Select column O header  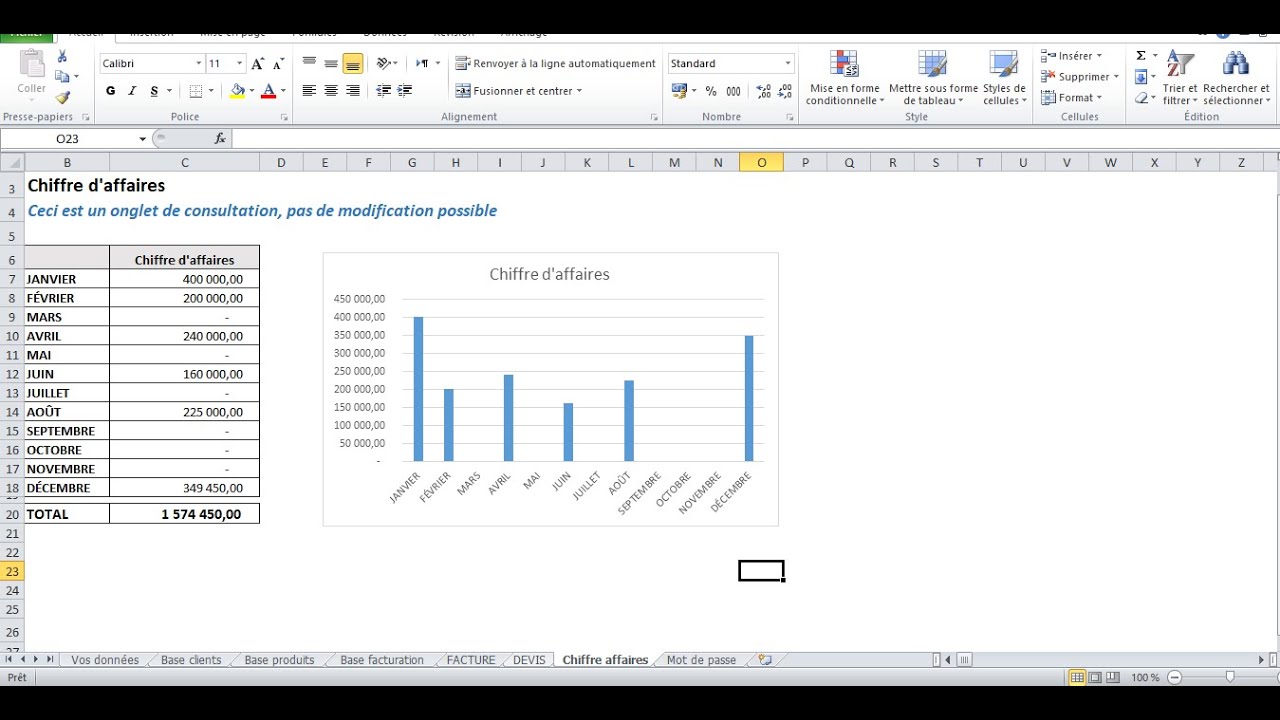[762, 163]
